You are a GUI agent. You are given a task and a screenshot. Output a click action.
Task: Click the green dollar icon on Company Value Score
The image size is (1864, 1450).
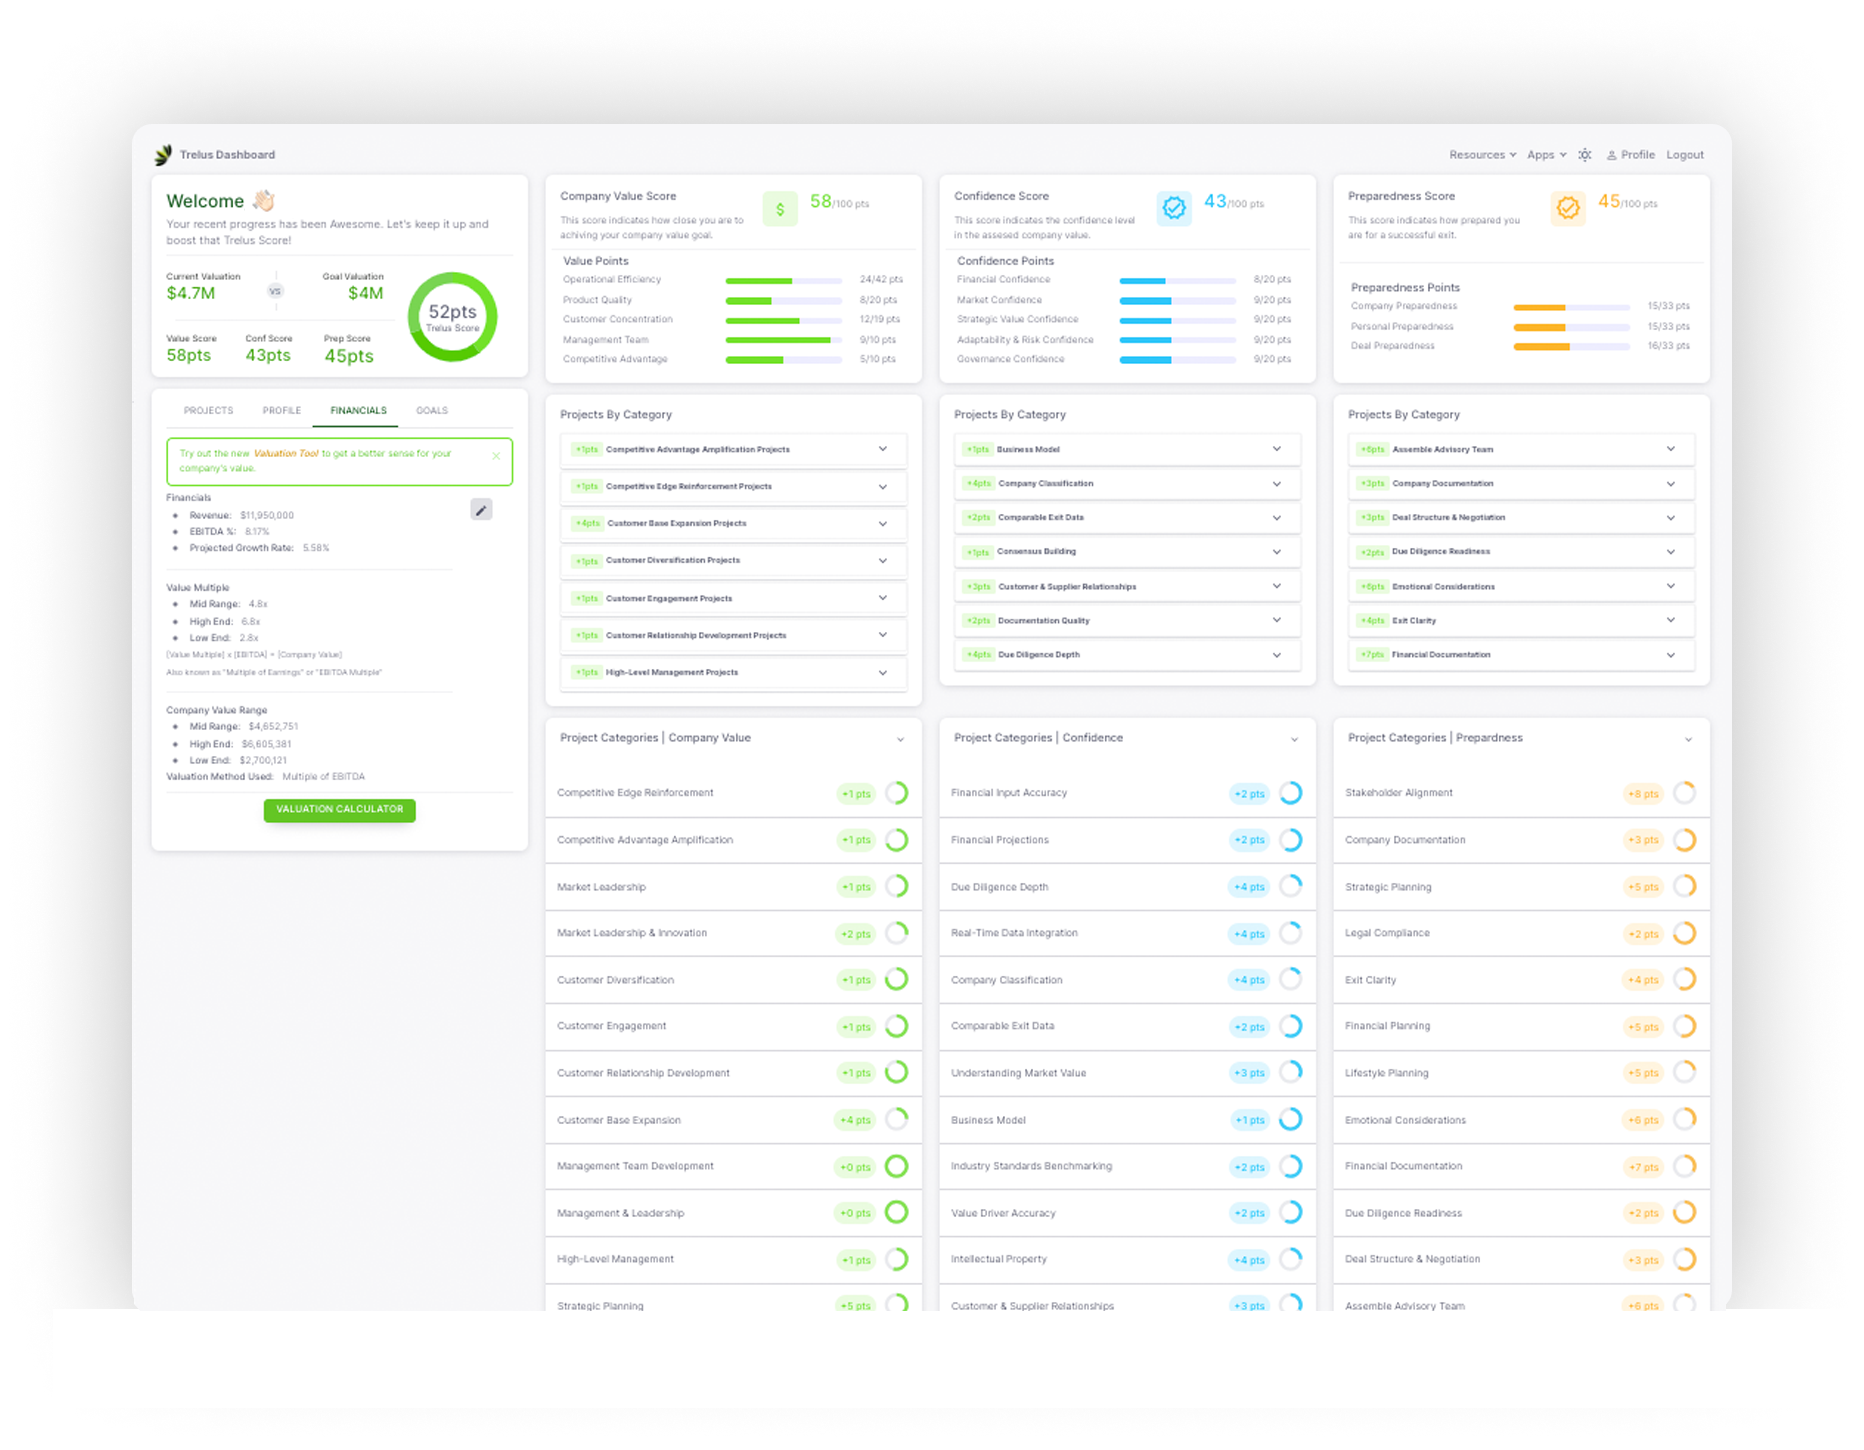click(780, 209)
